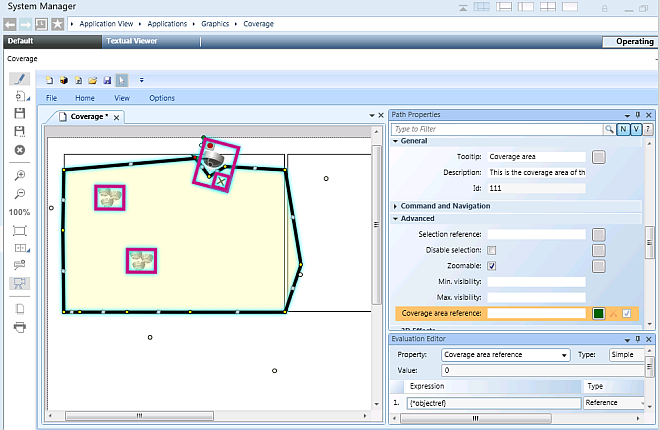Click the fit-to-window icon below 100%
The width and height of the screenshot is (660, 430).
point(19,231)
